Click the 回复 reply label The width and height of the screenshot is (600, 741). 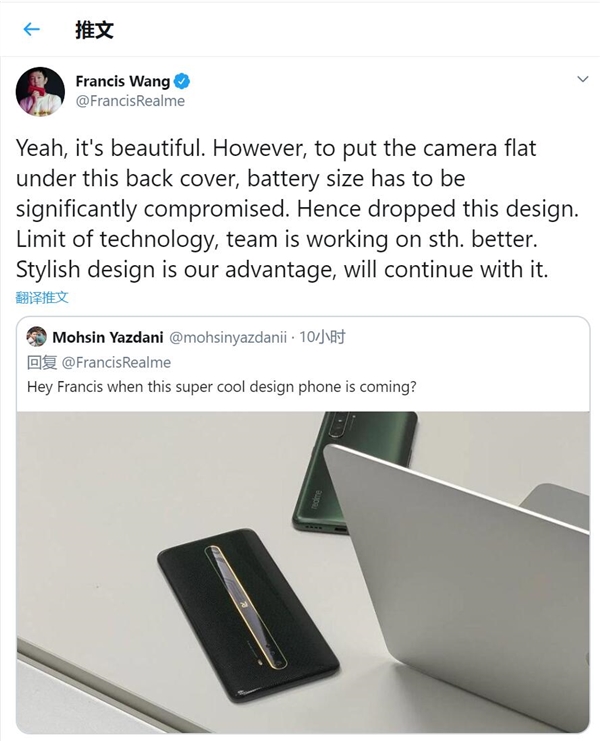tap(42, 362)
